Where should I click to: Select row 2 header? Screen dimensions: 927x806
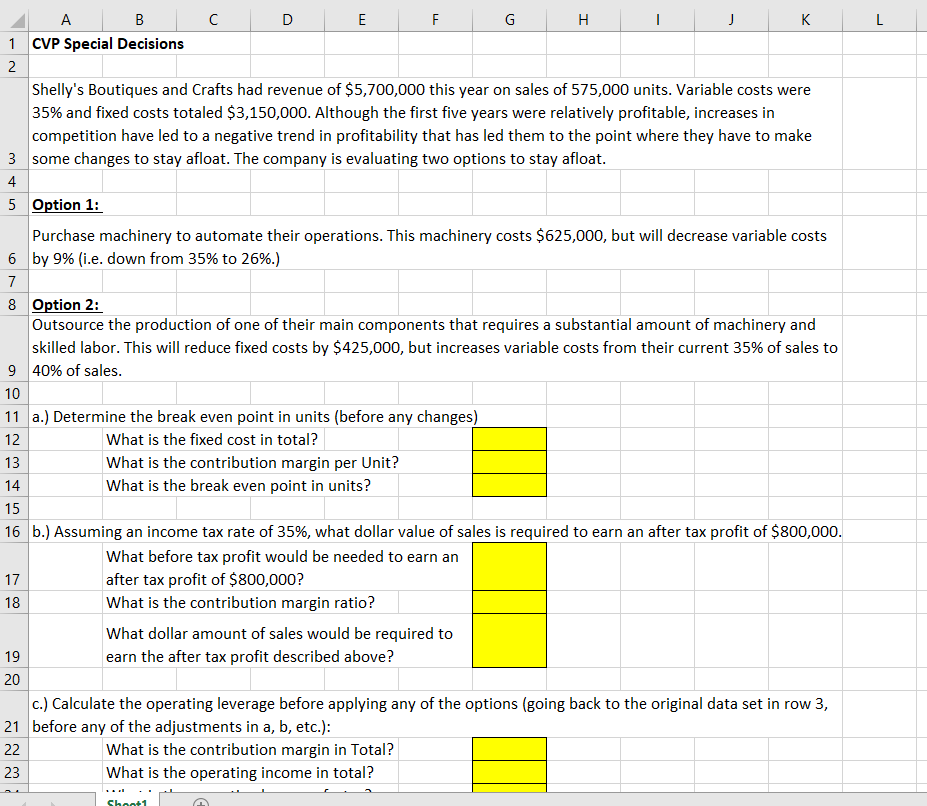[x=12, y=66]
